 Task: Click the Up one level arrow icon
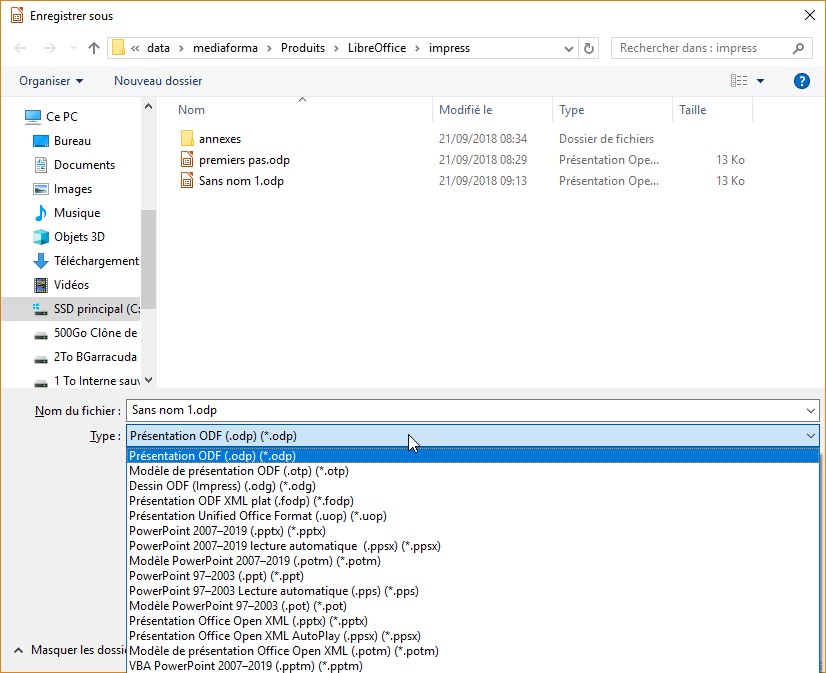pyautogui.click(x=94, y=48)
